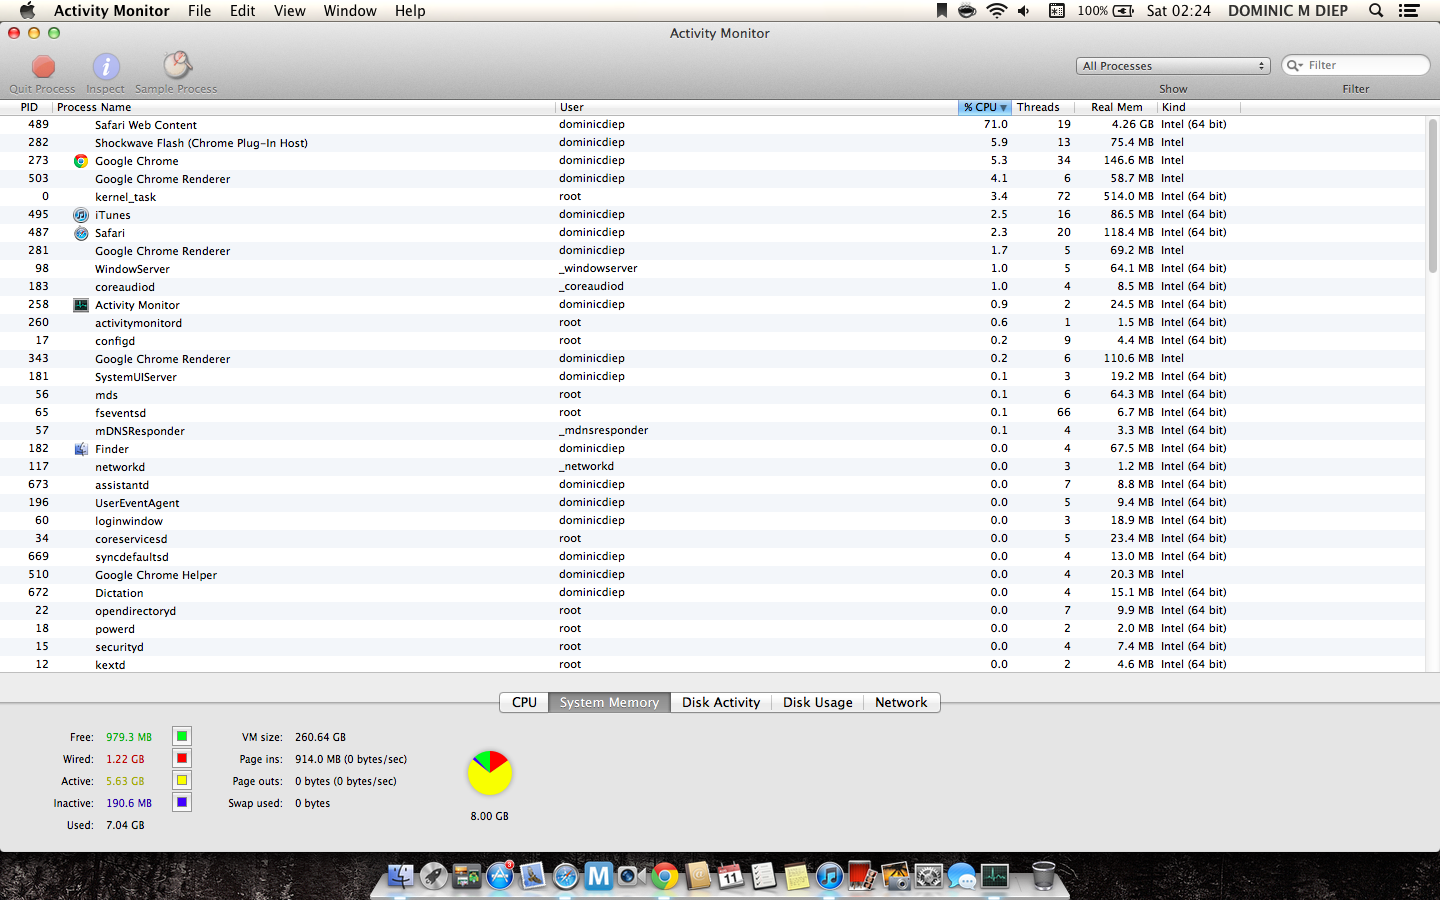
Task: Open iPhoto in the Dock
Action: coord(896,876)
